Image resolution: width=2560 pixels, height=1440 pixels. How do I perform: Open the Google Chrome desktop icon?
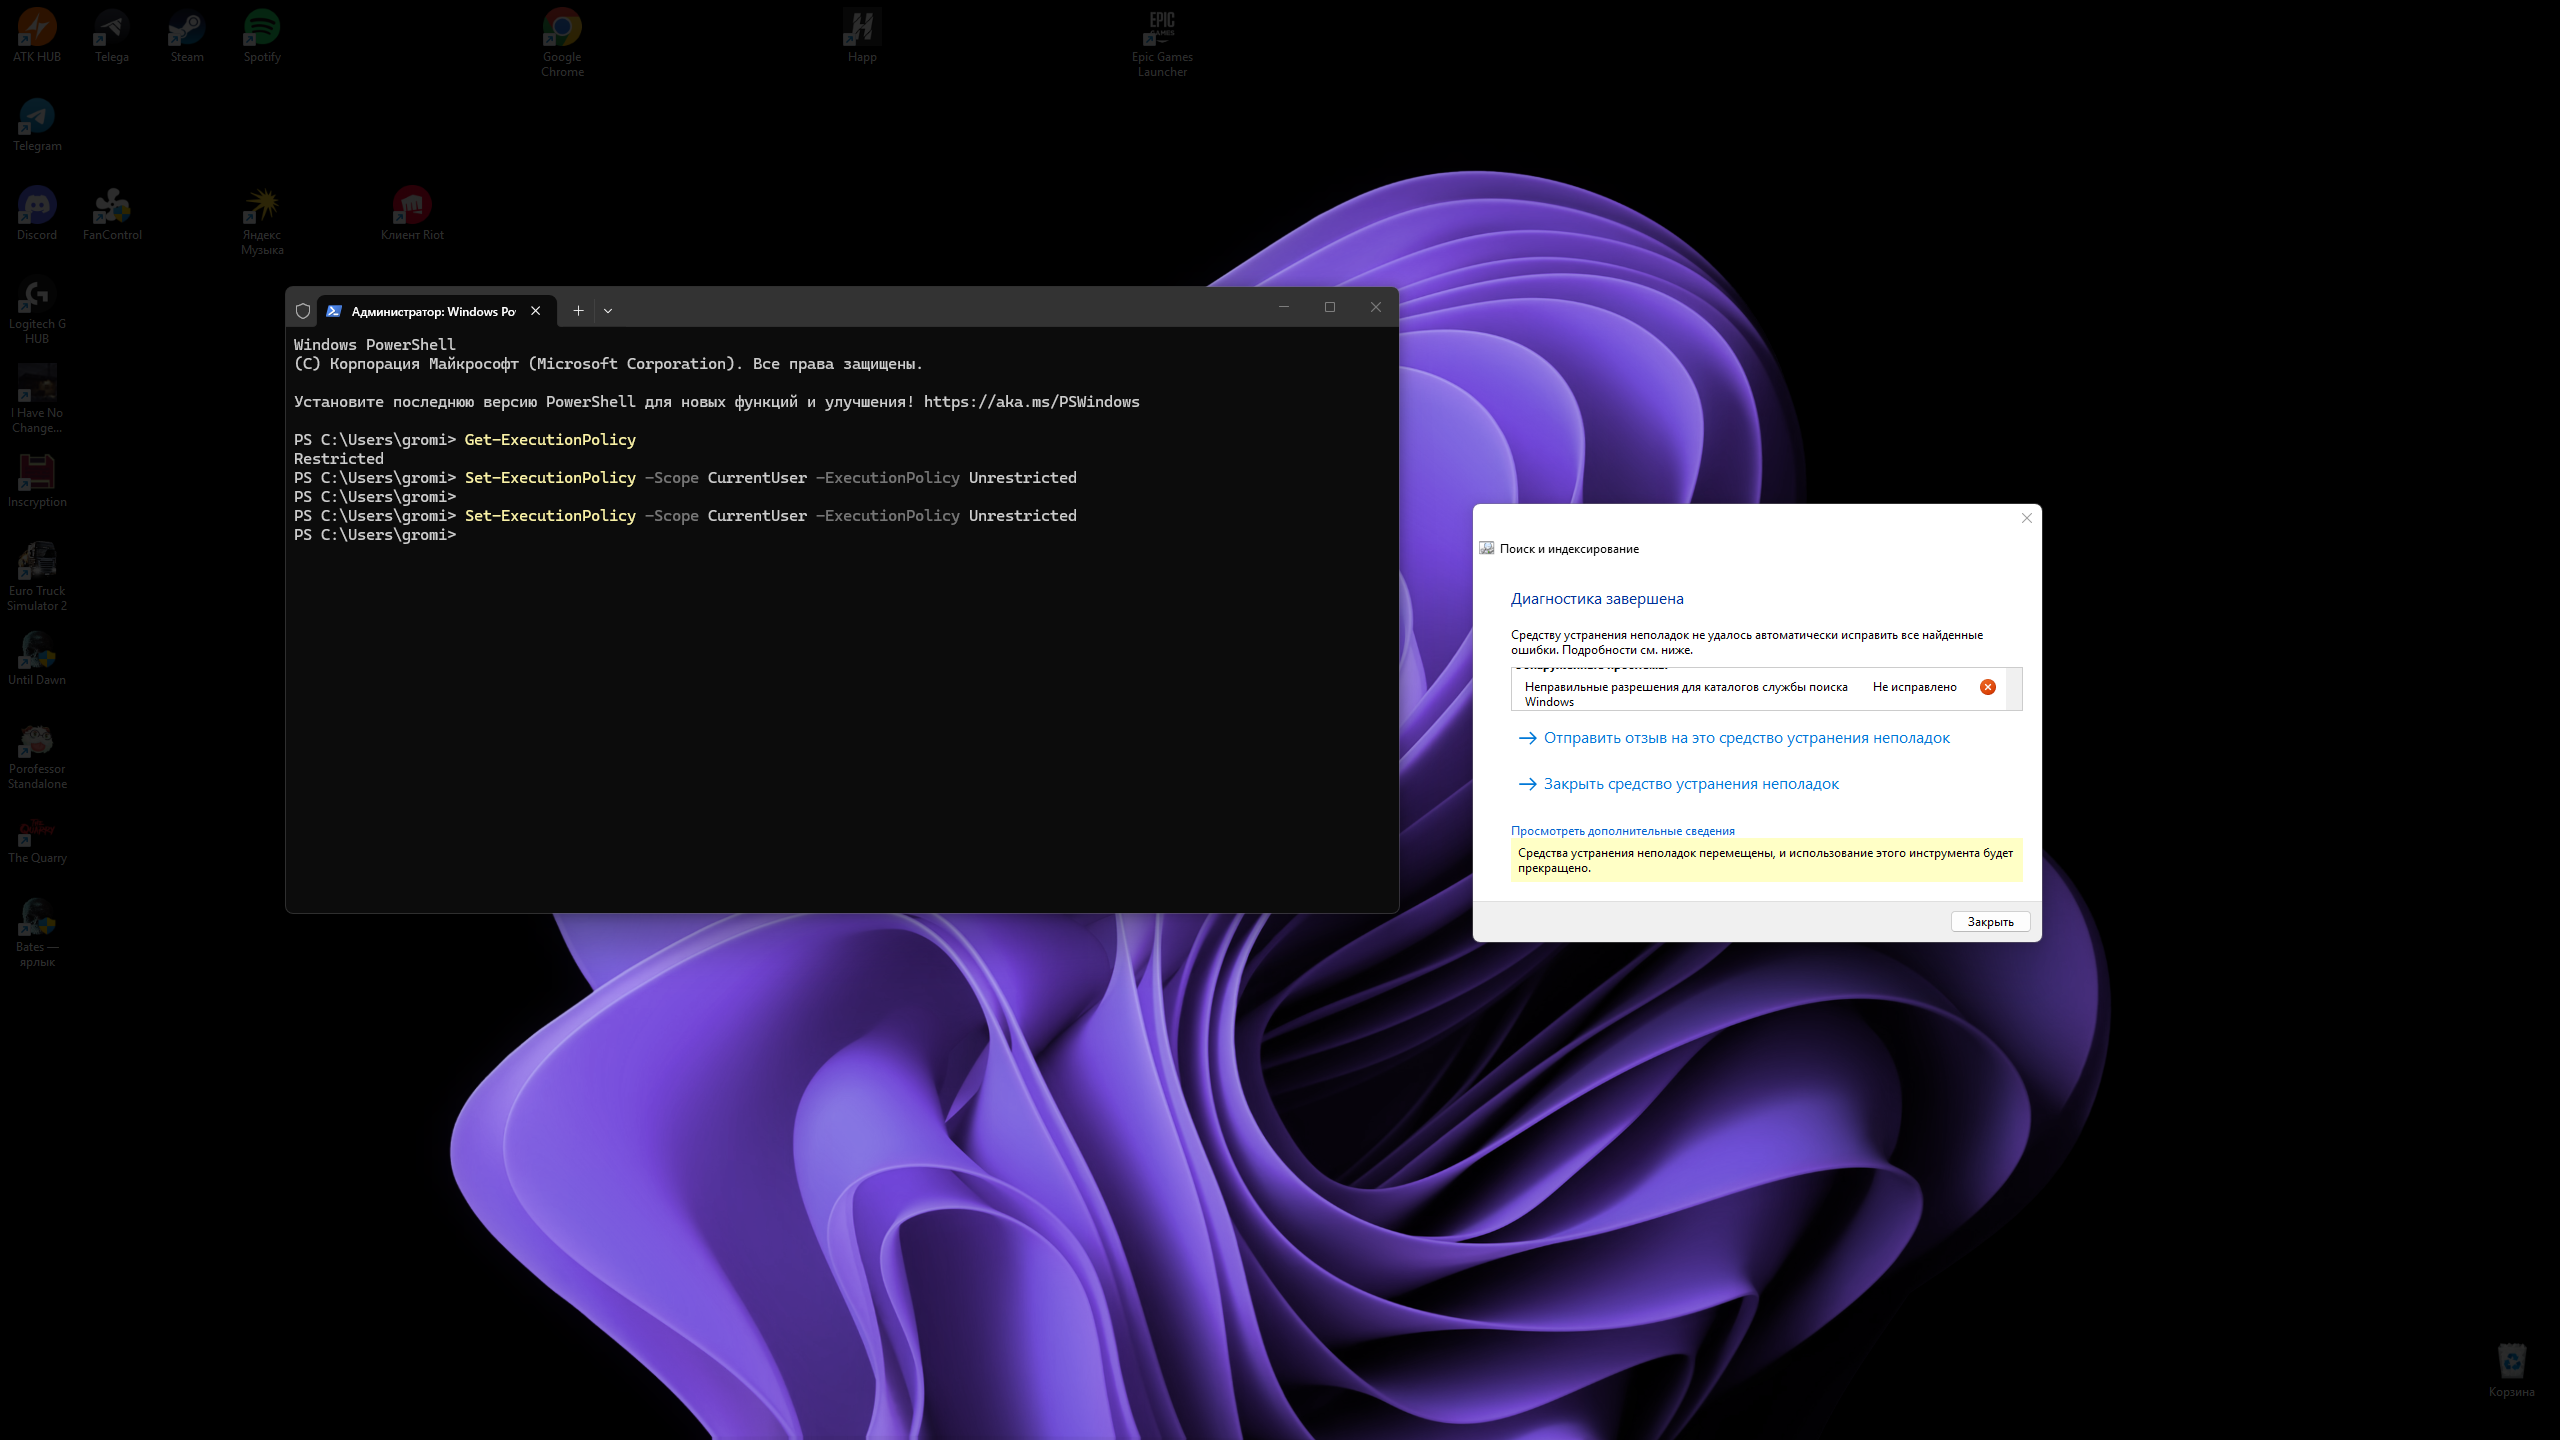coord(562,43)
